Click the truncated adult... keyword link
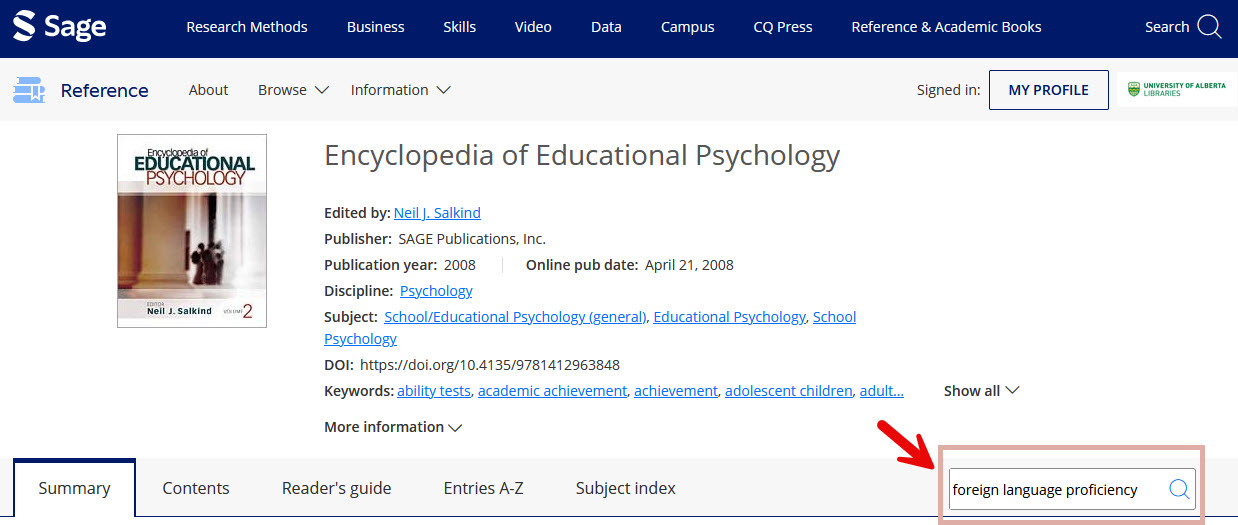This screenshot has width=1238, height=525. [882, 391]
